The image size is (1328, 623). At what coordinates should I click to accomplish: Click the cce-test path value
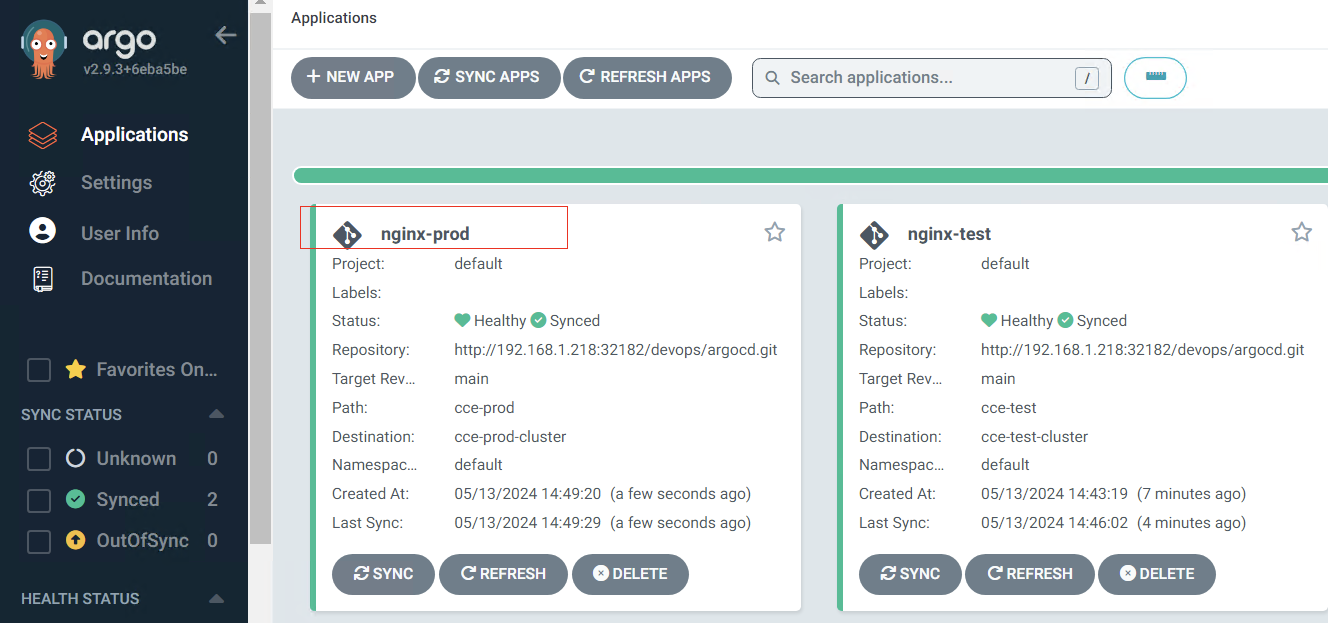pyautogui.click(x=1008, y=408)
